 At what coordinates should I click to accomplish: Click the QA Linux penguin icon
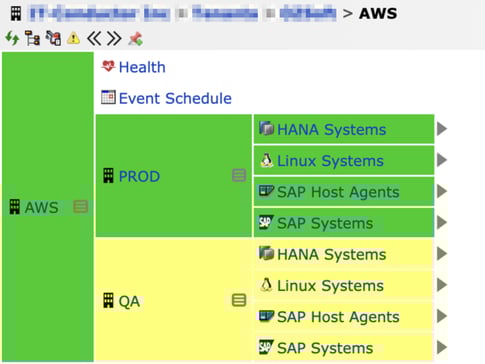(266, 285)
